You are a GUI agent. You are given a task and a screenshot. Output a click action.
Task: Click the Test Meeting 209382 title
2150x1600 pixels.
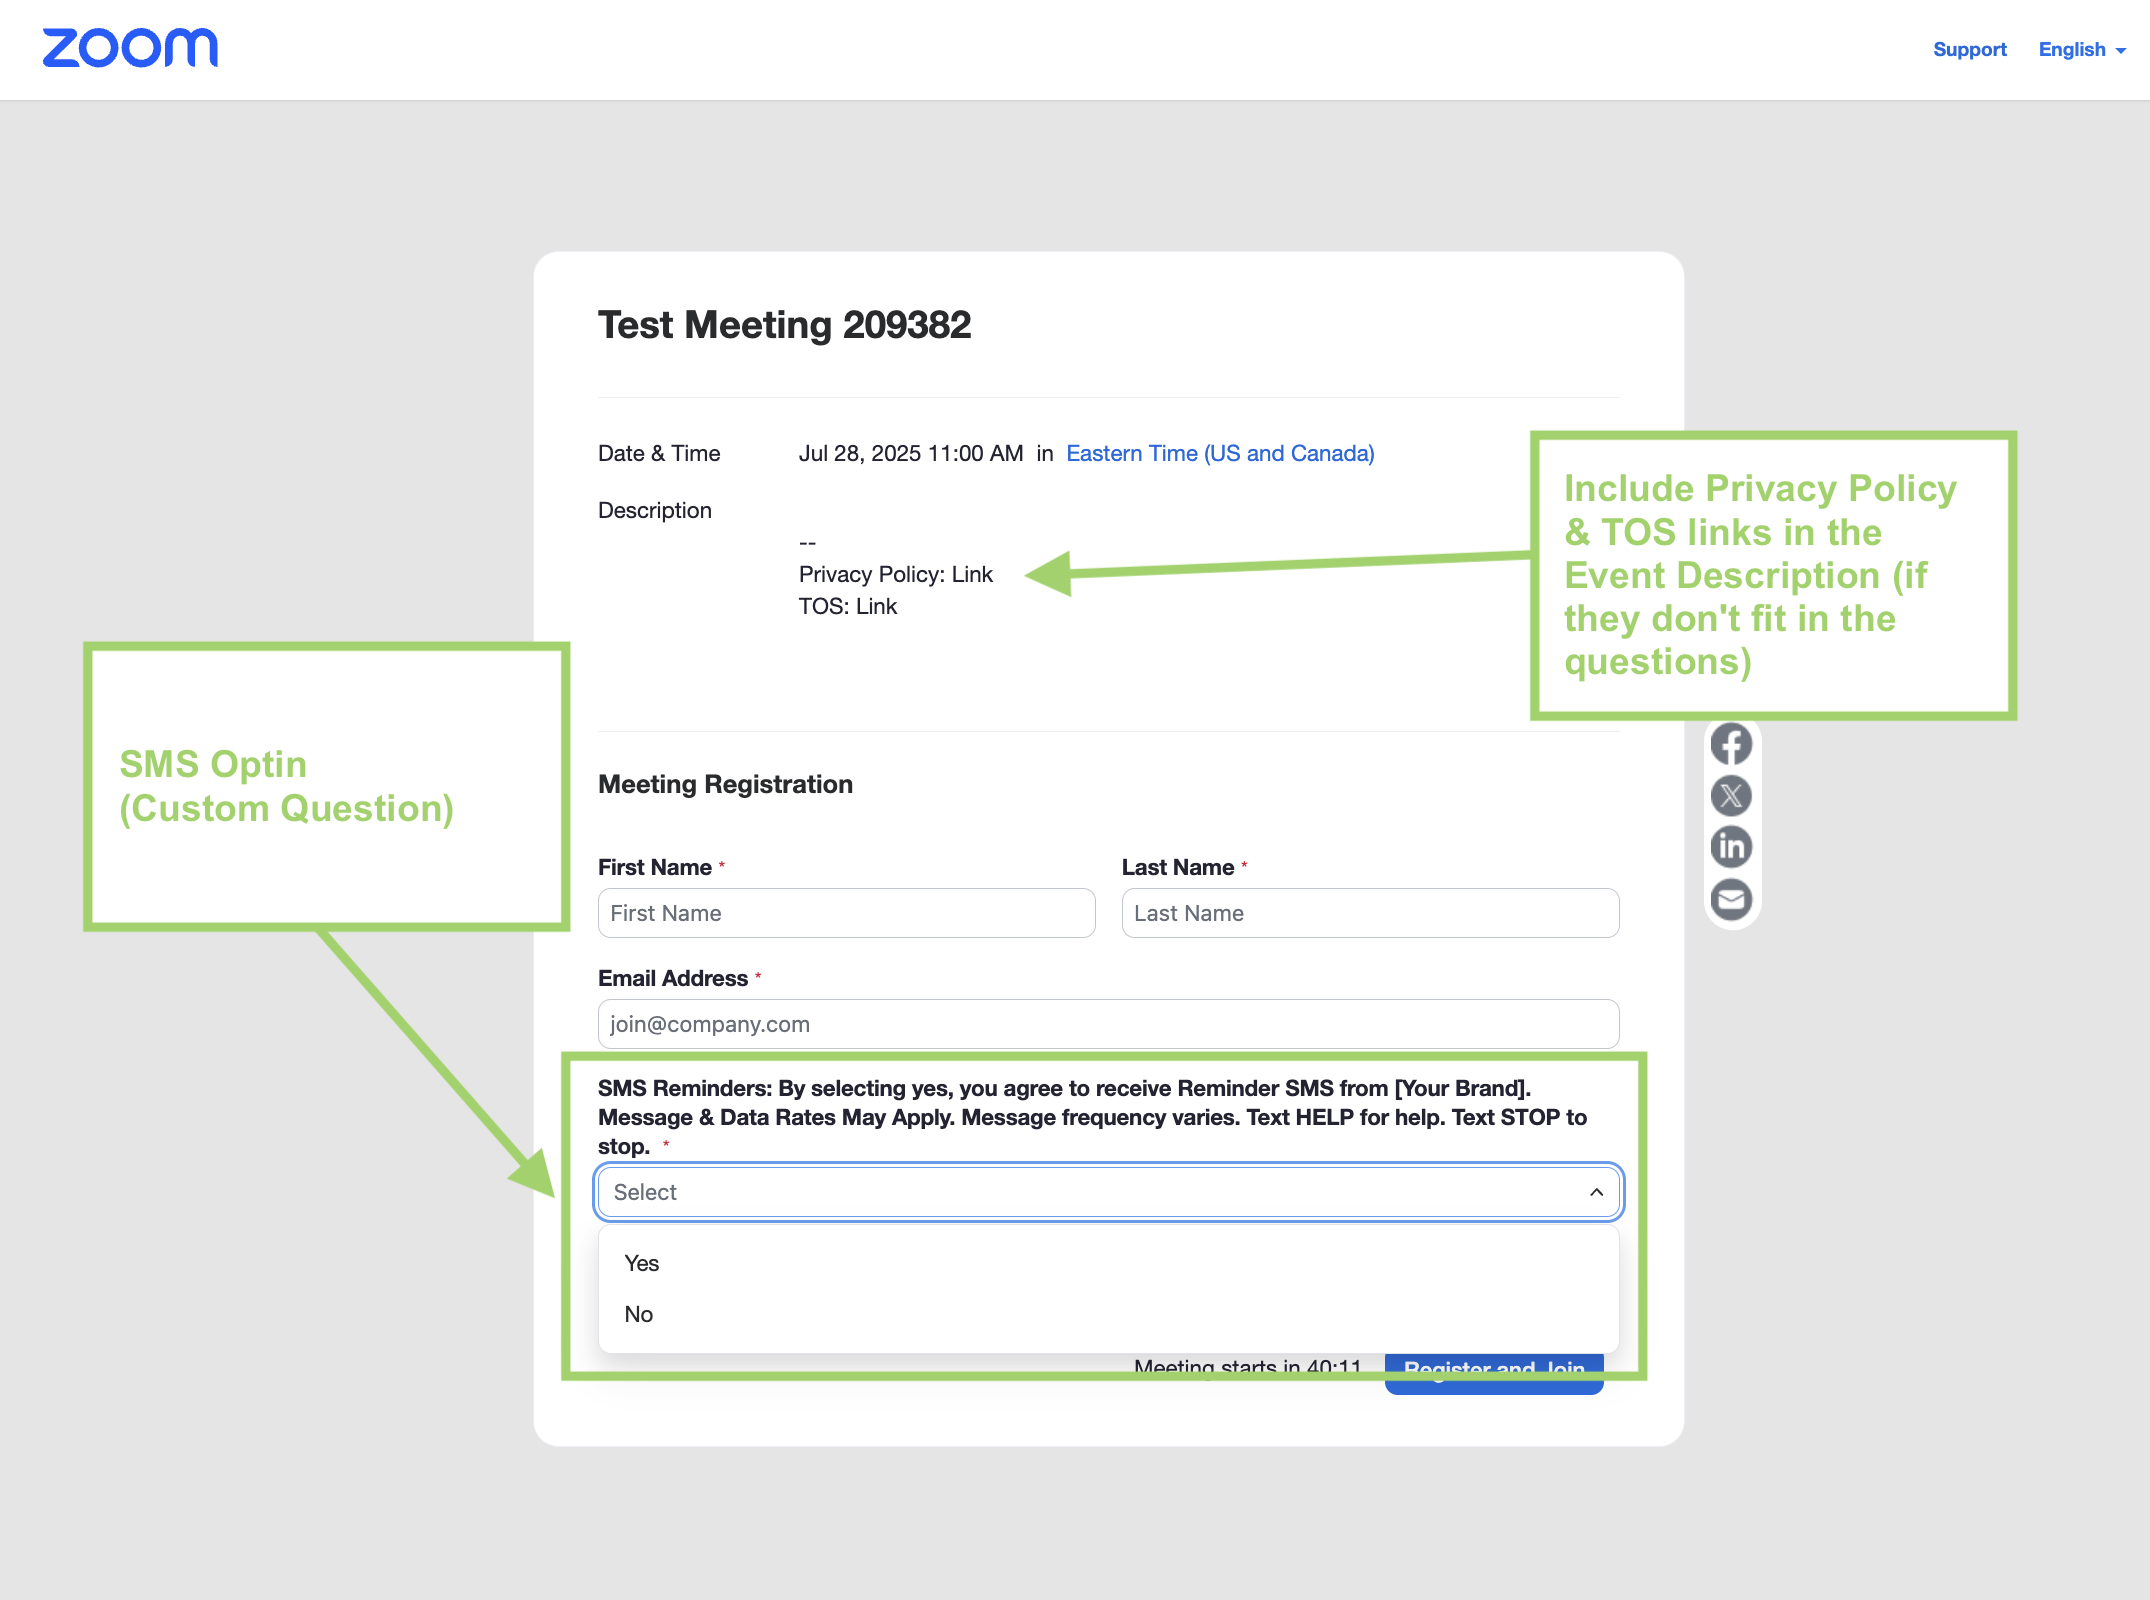coord(784,325)
